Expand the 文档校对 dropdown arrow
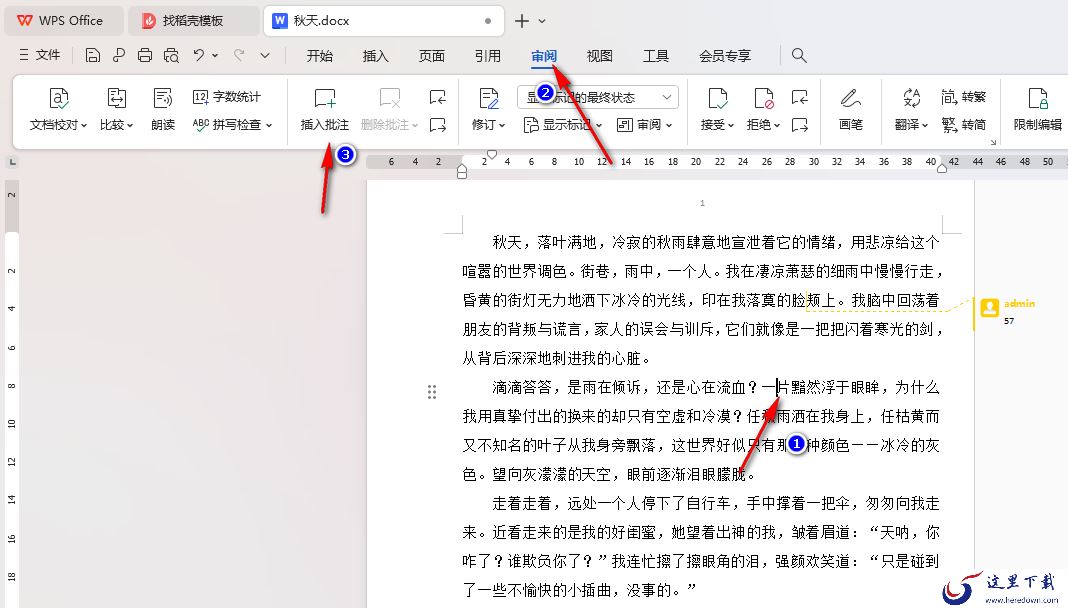This screenshot has height=608, width=1068. click(x=84, y=125)
